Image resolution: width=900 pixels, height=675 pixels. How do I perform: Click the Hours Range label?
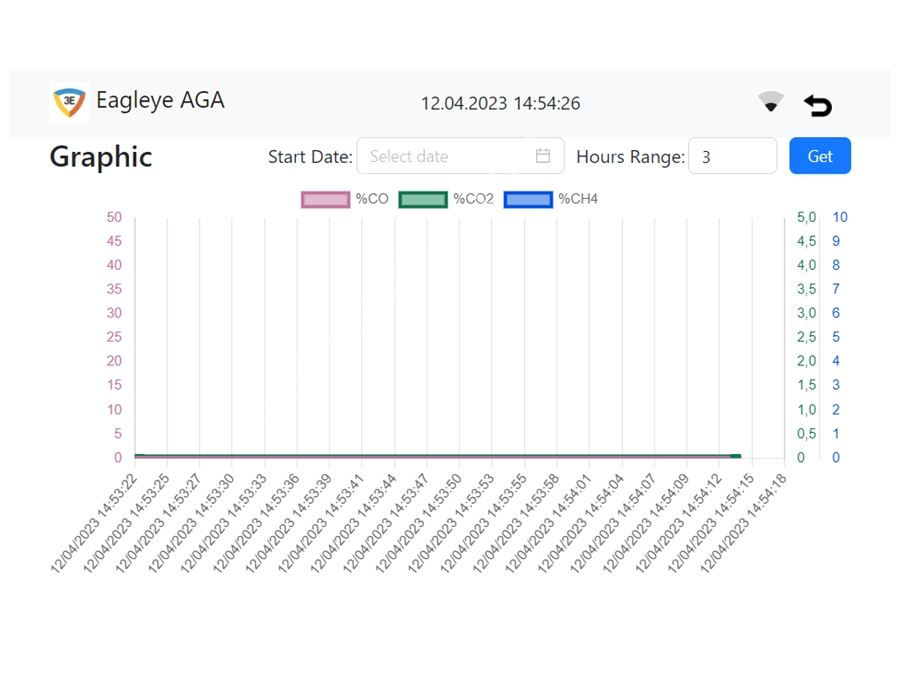[630, 157]
